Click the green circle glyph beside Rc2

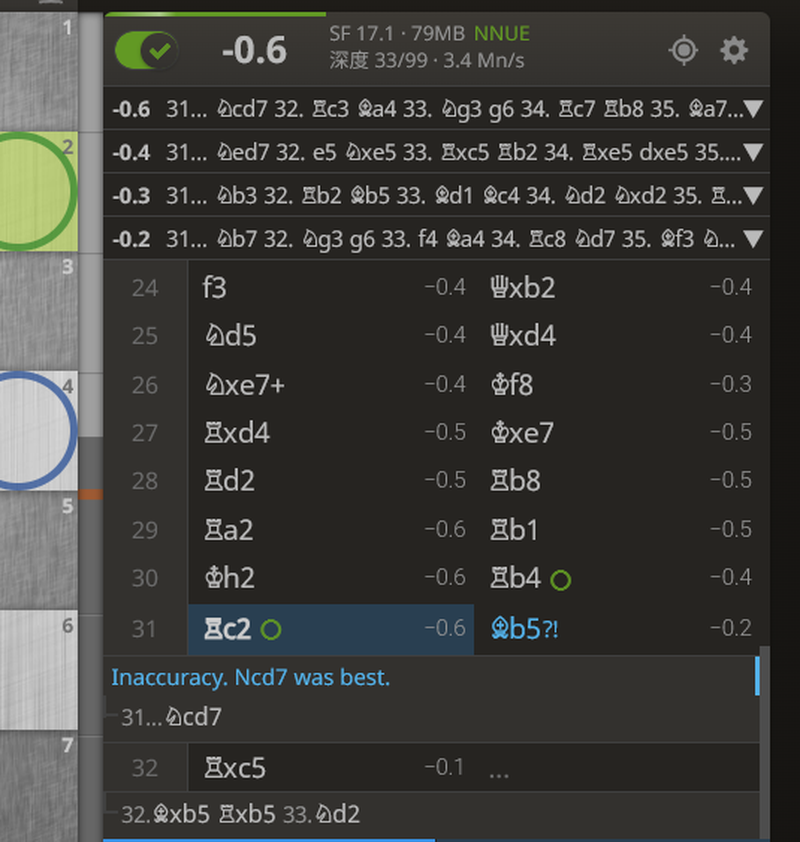[x=270, y=629]
